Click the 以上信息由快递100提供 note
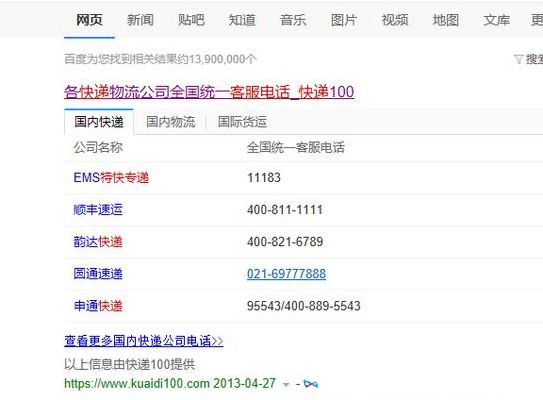The image size is (543, 400). click(130, 364)
